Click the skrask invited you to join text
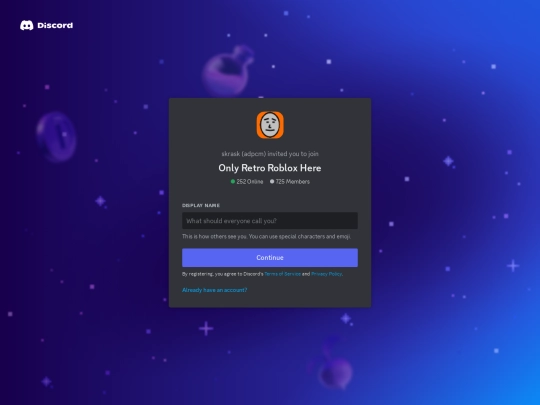 tap(270, 154)
